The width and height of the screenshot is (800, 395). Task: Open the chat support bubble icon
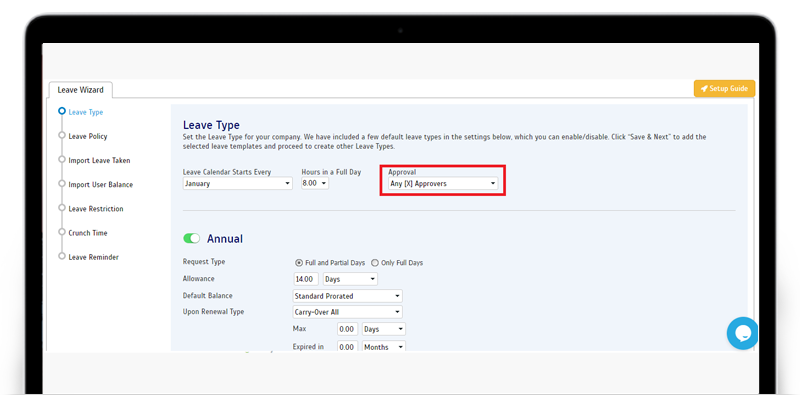click(x=742, y=333)
